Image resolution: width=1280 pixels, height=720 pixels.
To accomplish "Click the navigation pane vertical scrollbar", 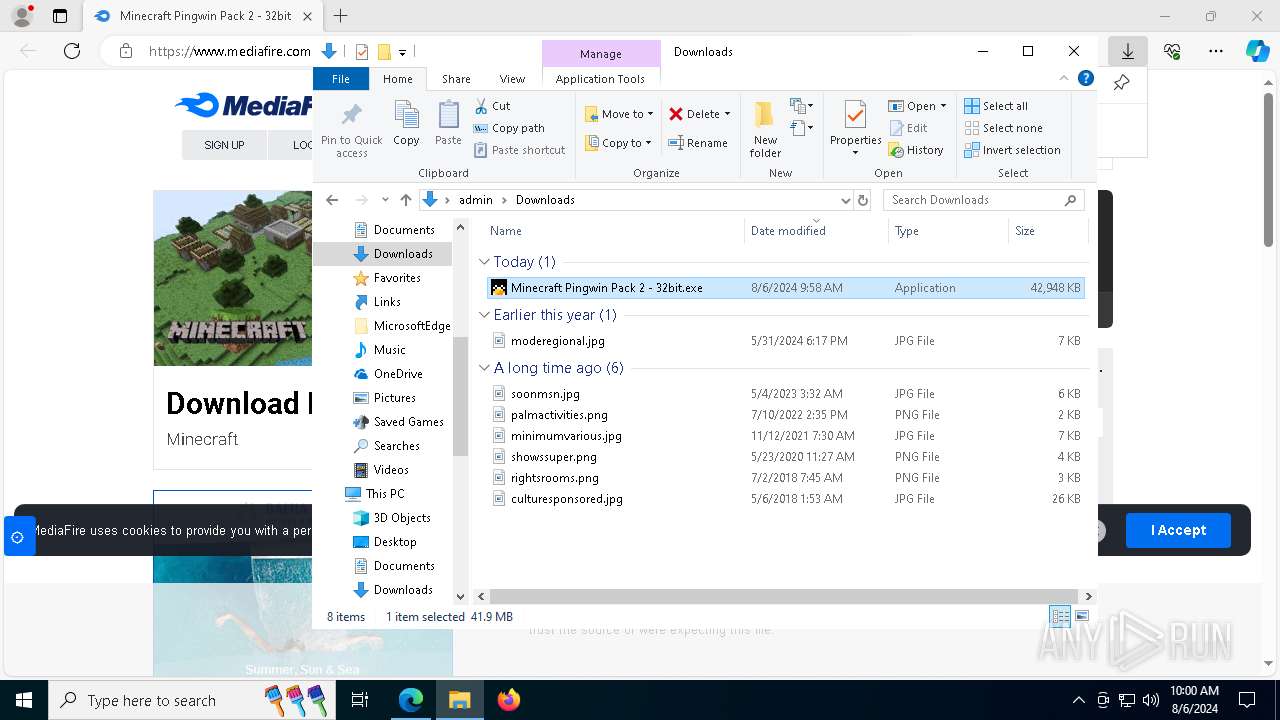I will 460,396.
